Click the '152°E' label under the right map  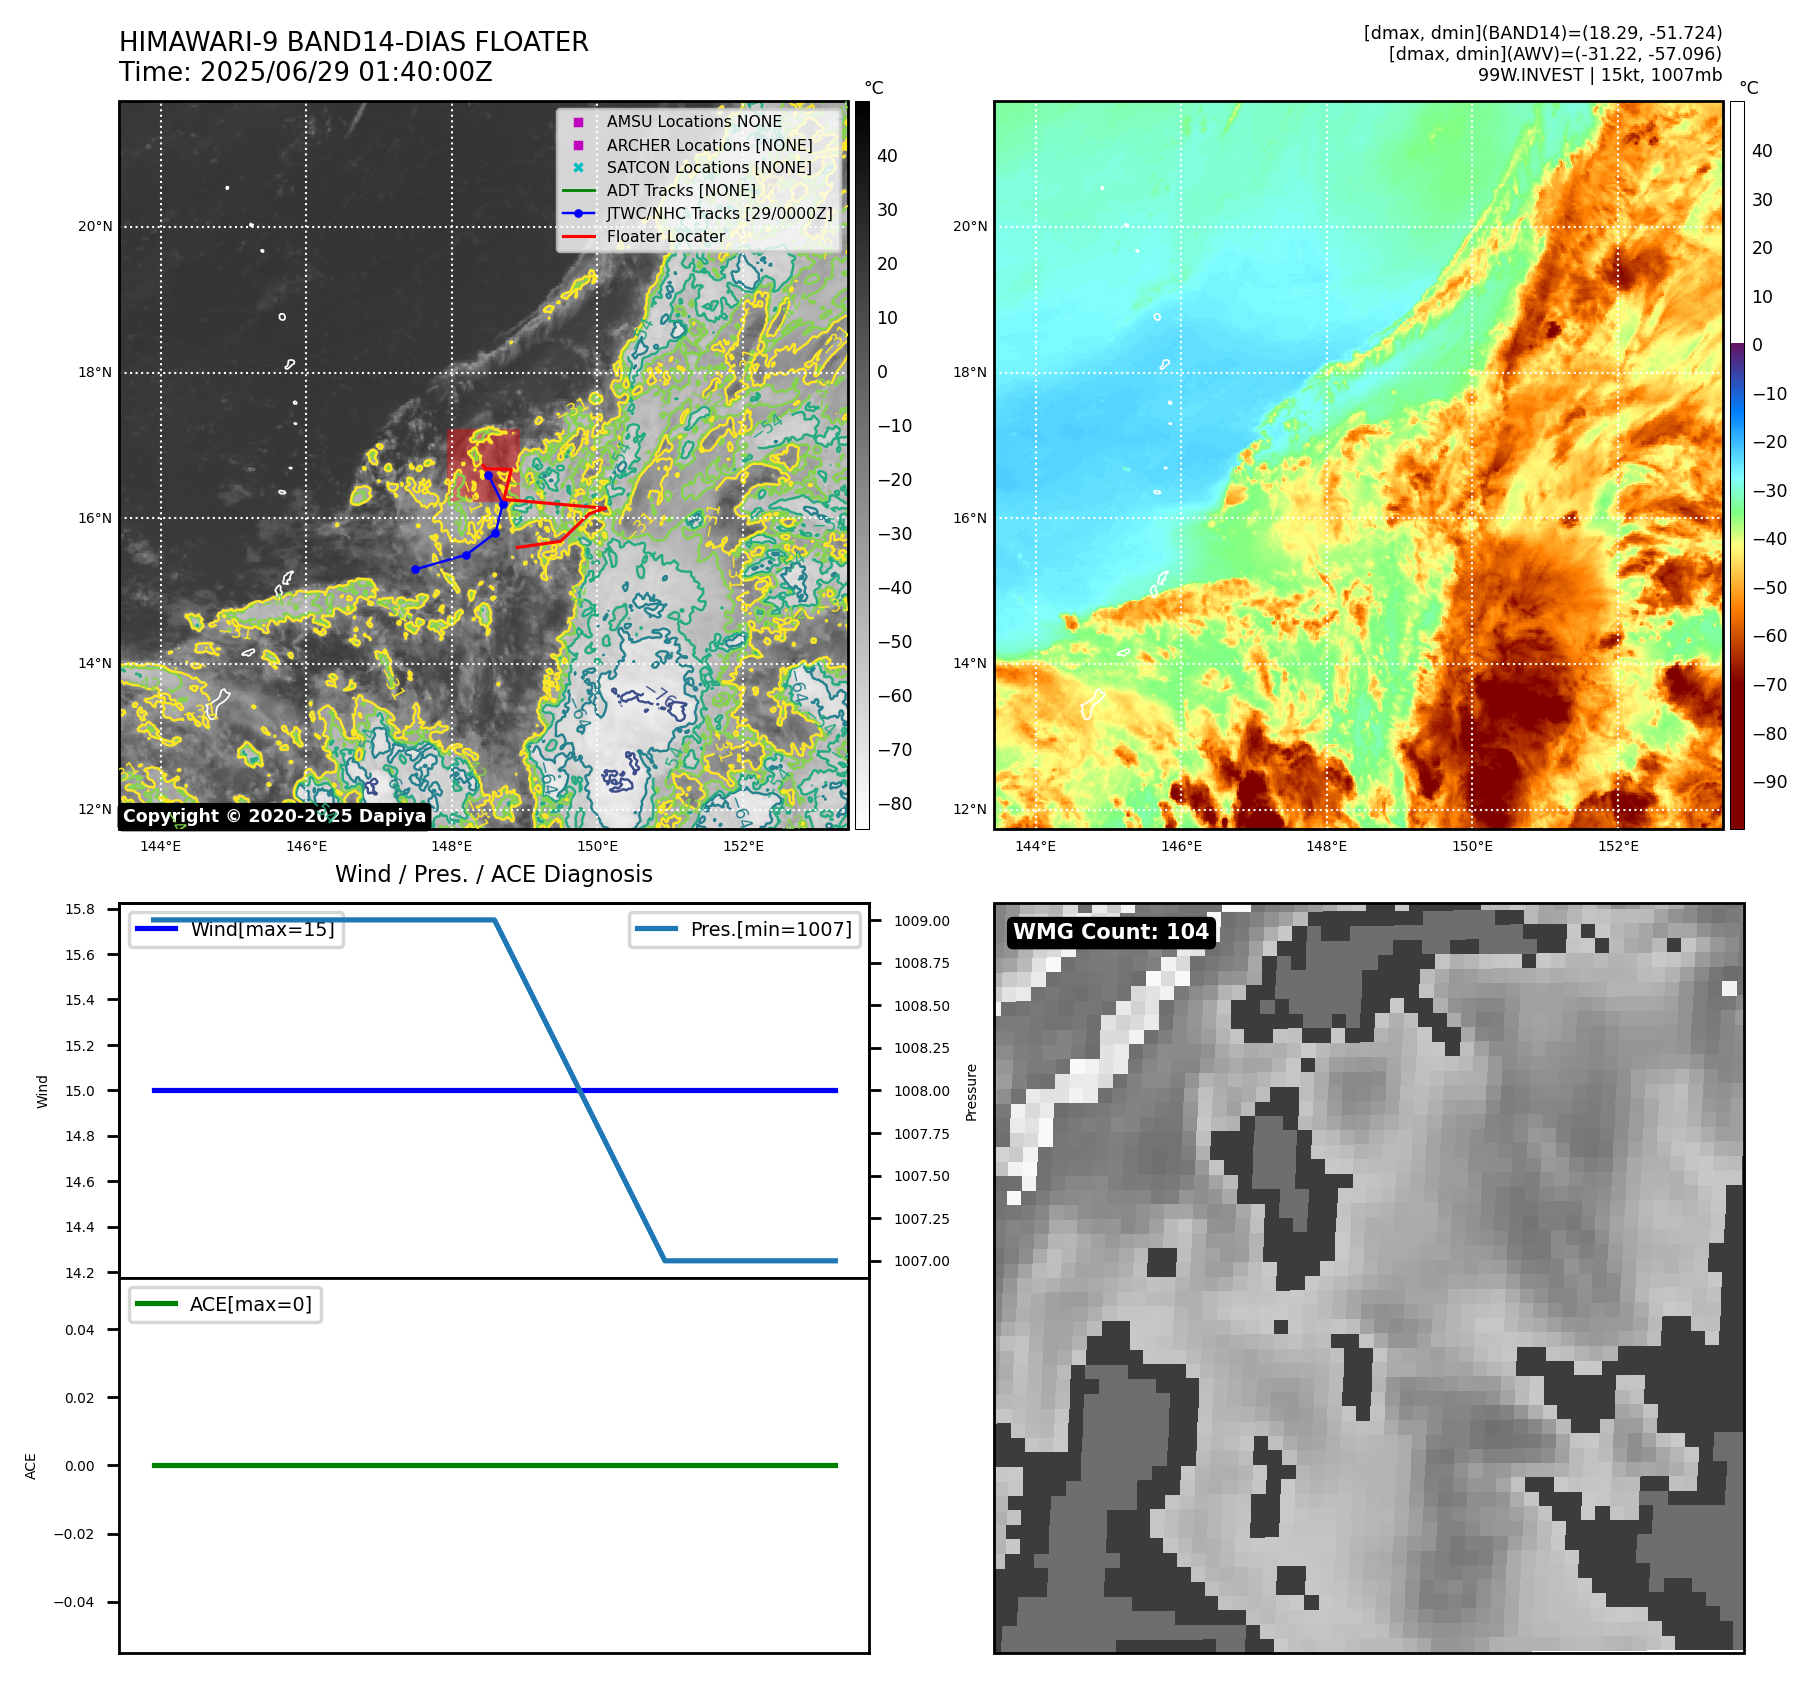(x=1618, y=846)
